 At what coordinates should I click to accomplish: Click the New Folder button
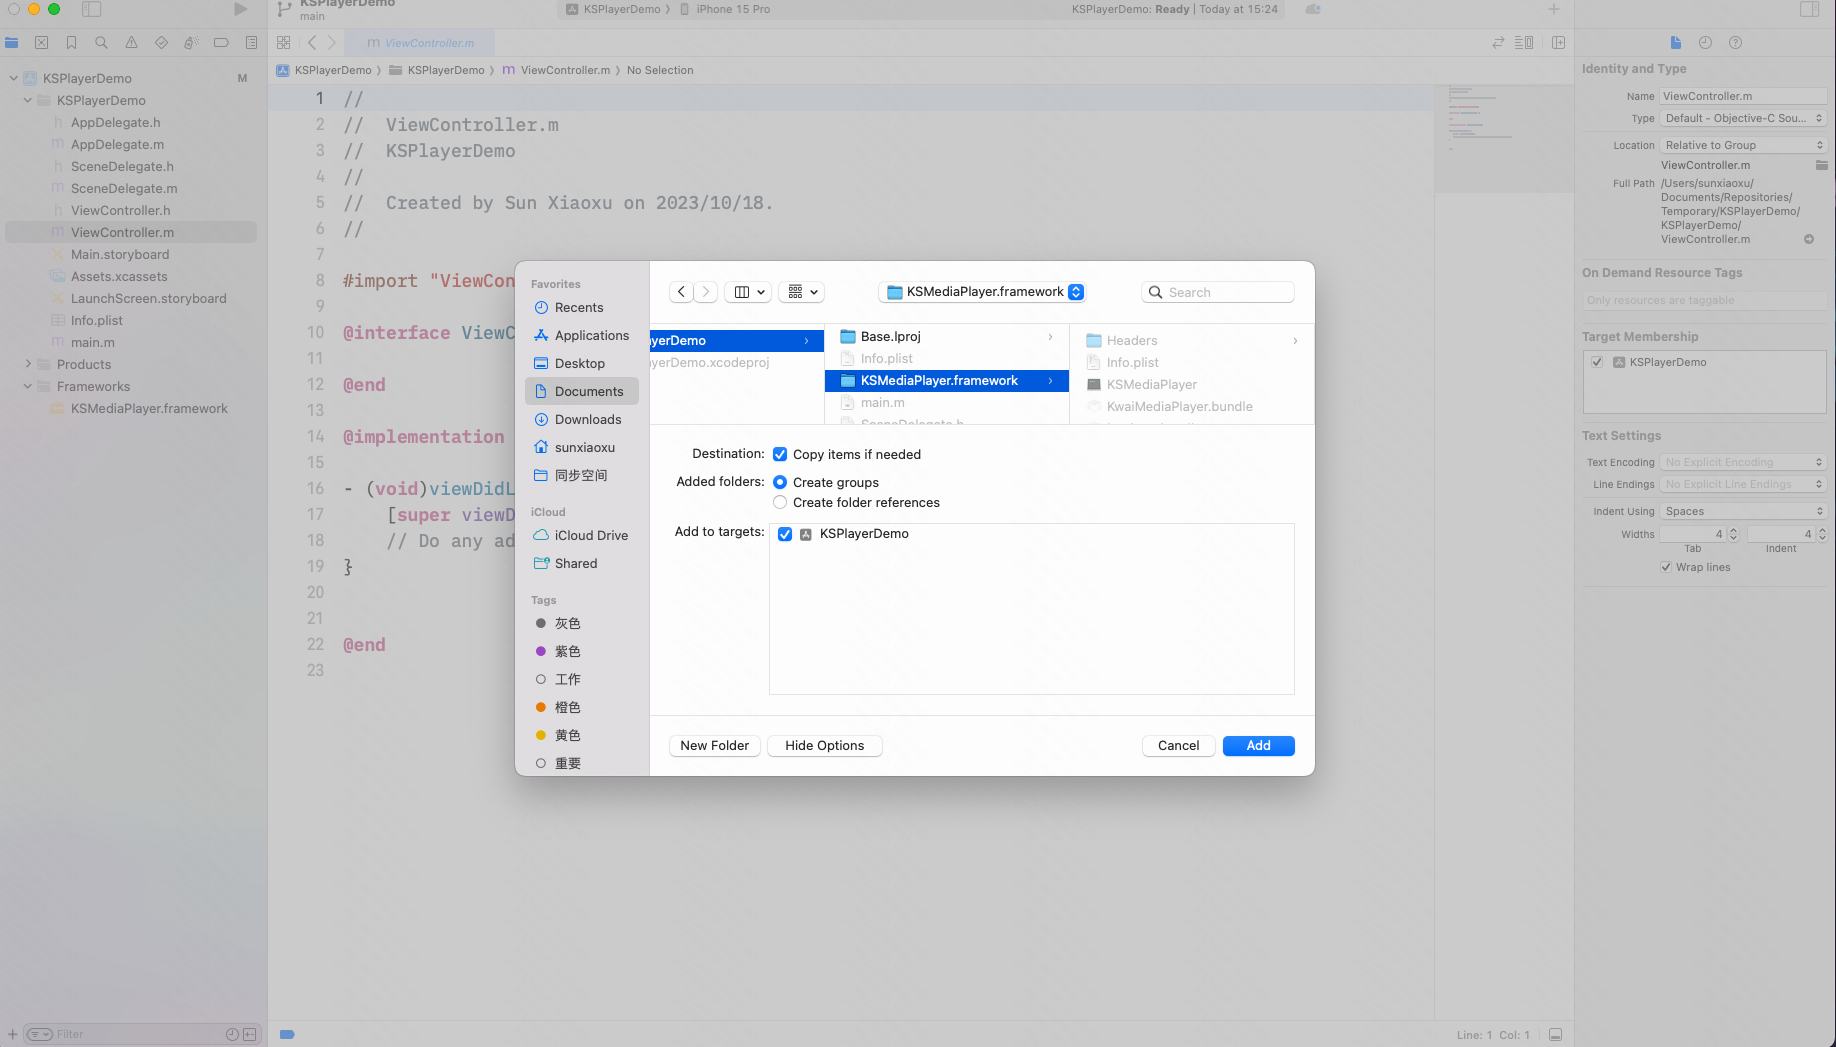(x=714, y=746)
